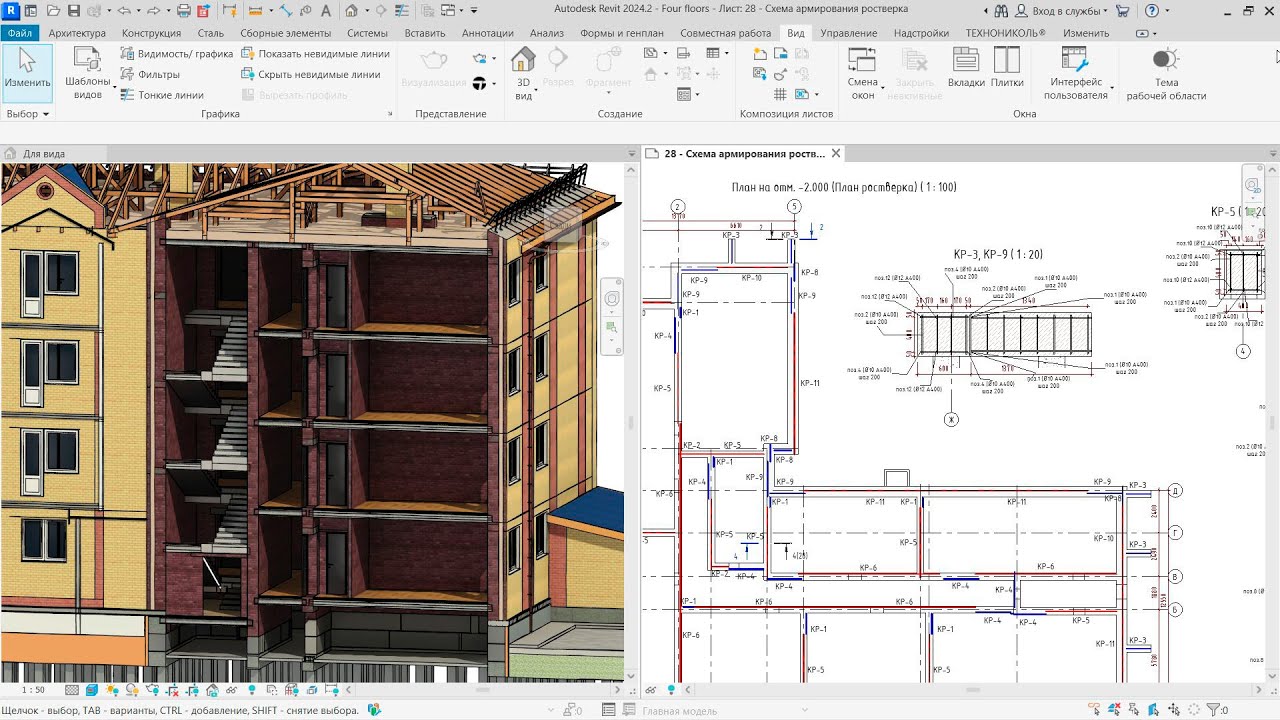Toggle sun path in view control bar
This screenshot has width=1280, height=720.
click(x=112, y=690)
